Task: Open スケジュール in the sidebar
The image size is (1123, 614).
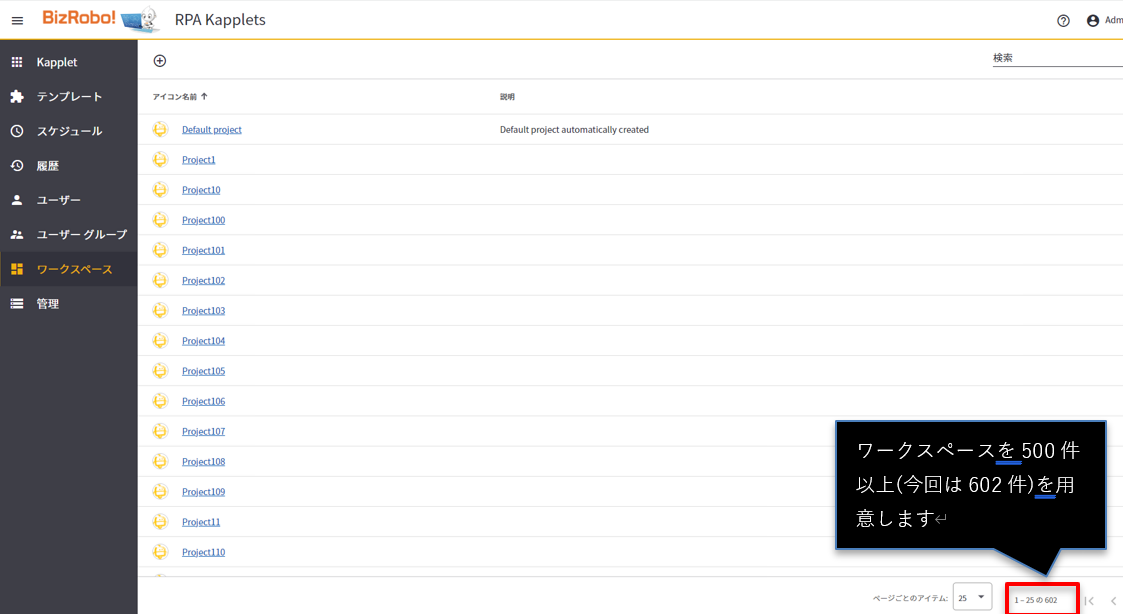Action: (69, 131)
